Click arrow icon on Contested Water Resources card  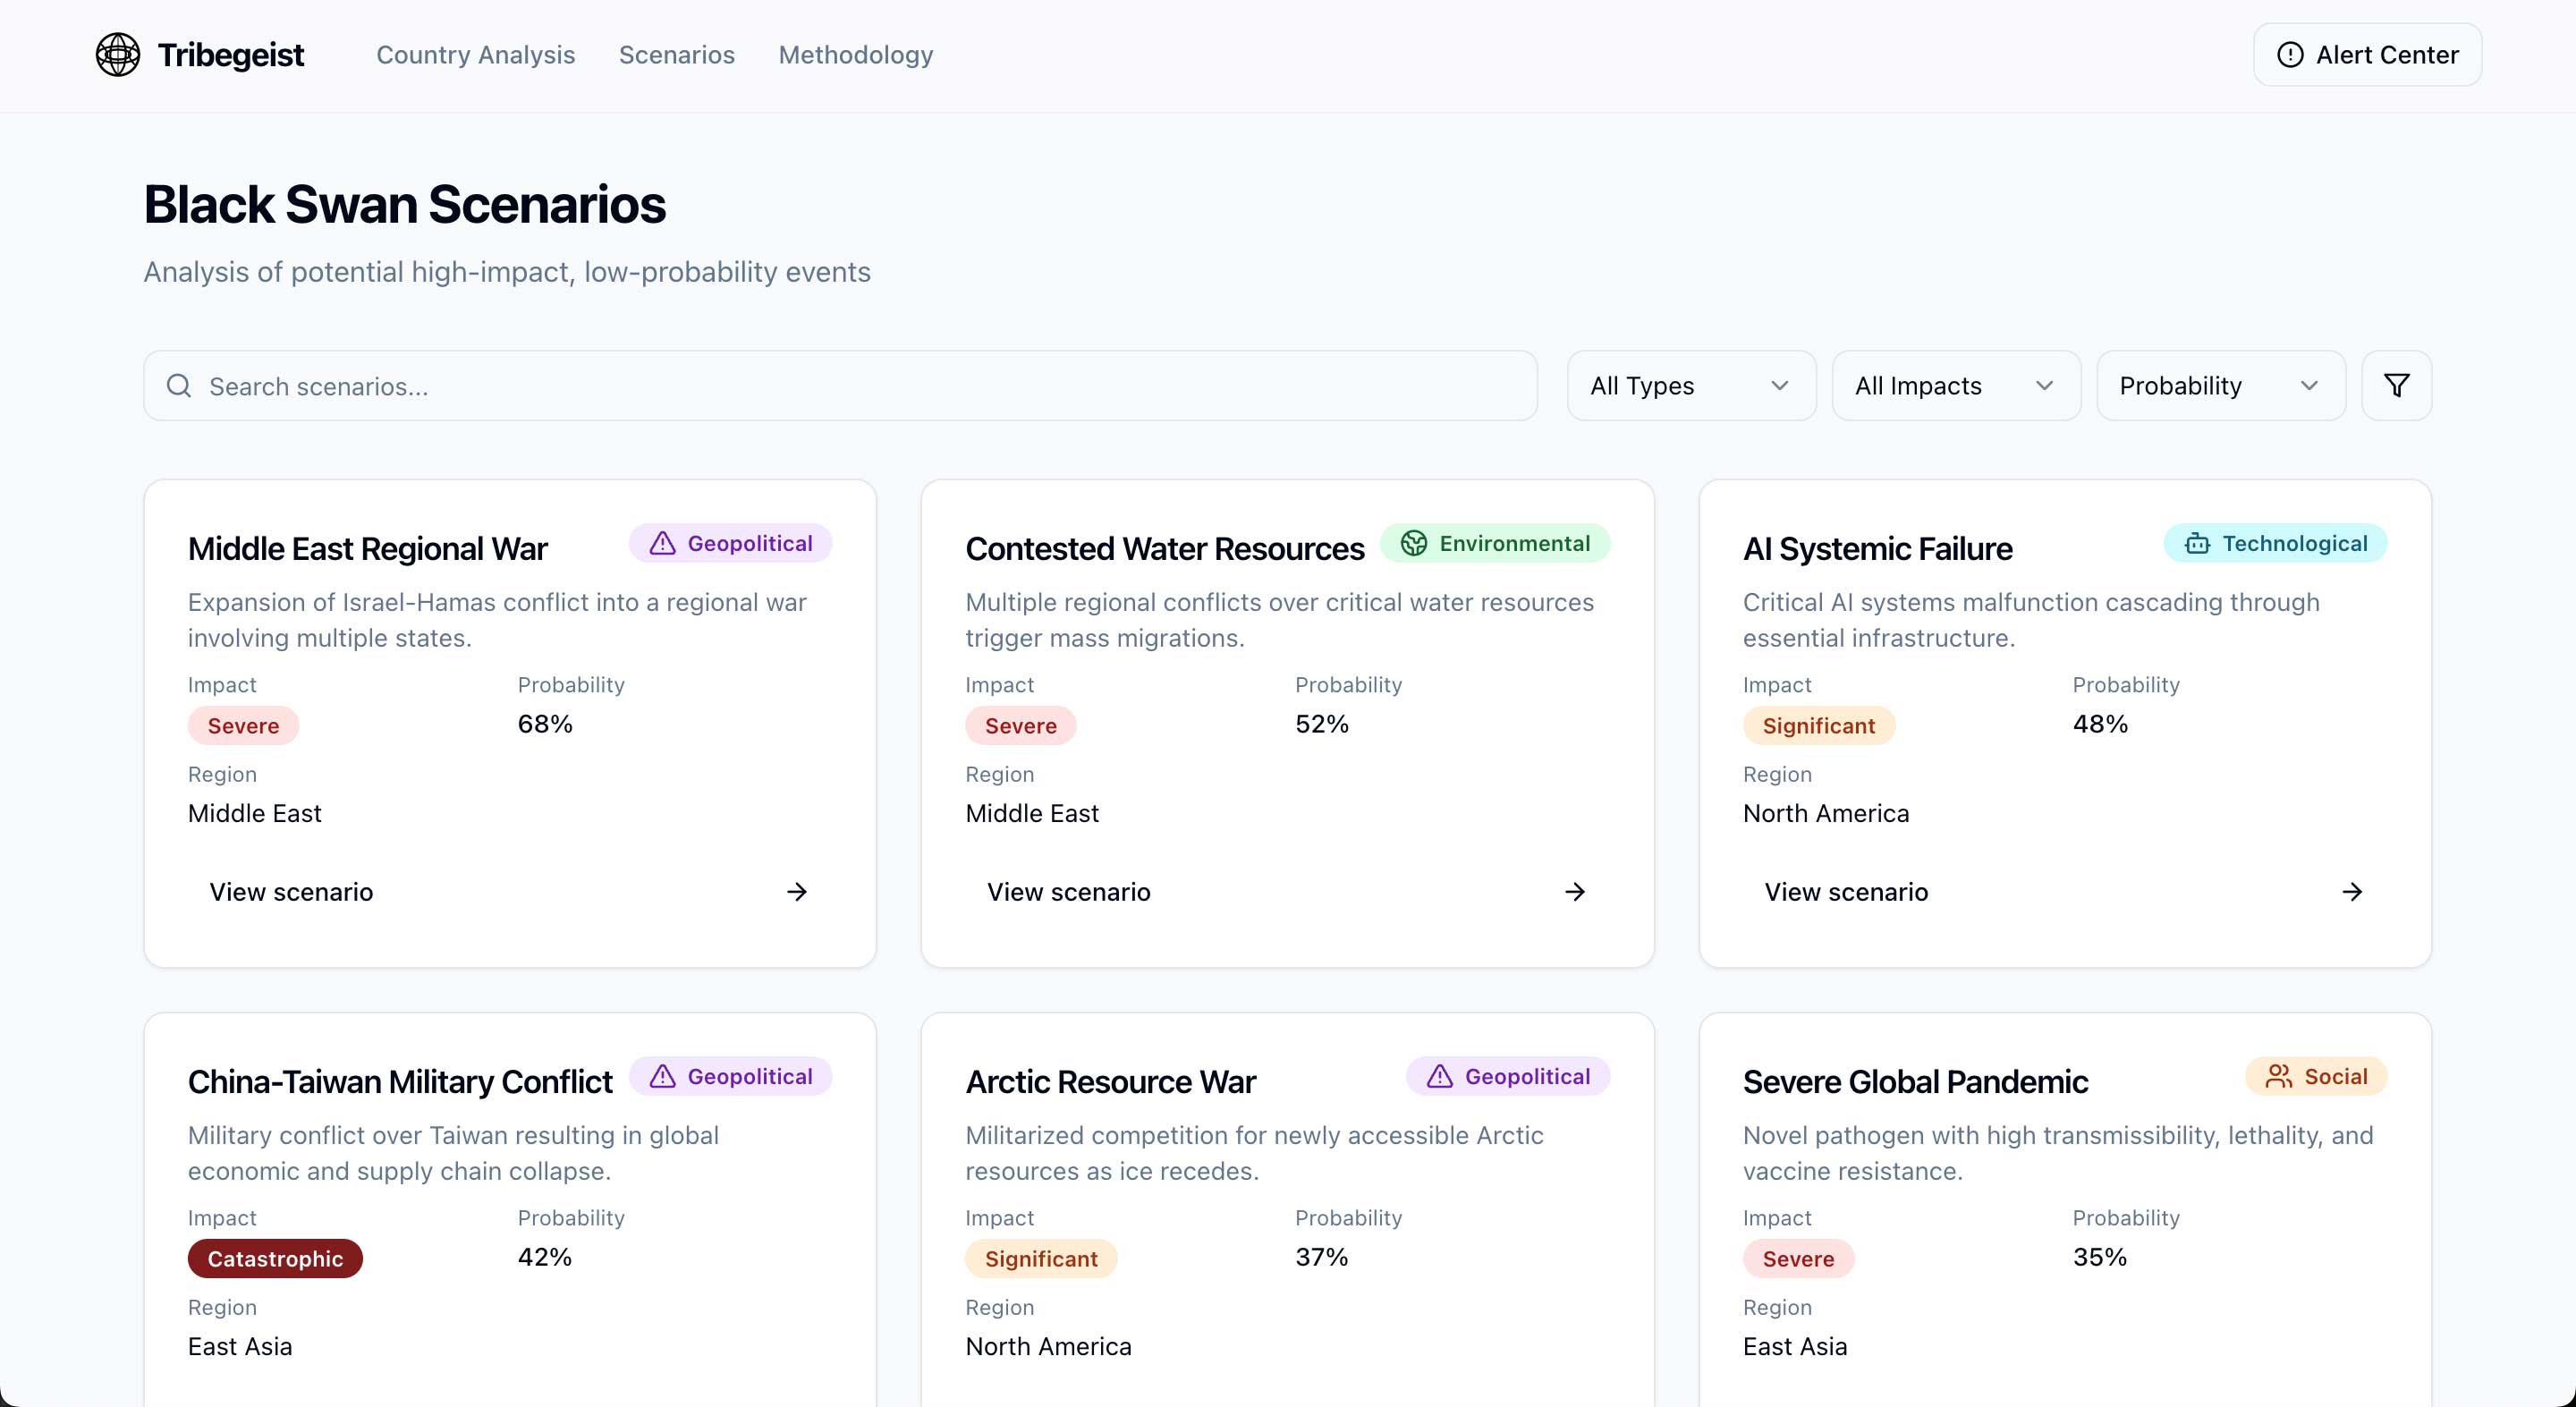(1574, 892)
